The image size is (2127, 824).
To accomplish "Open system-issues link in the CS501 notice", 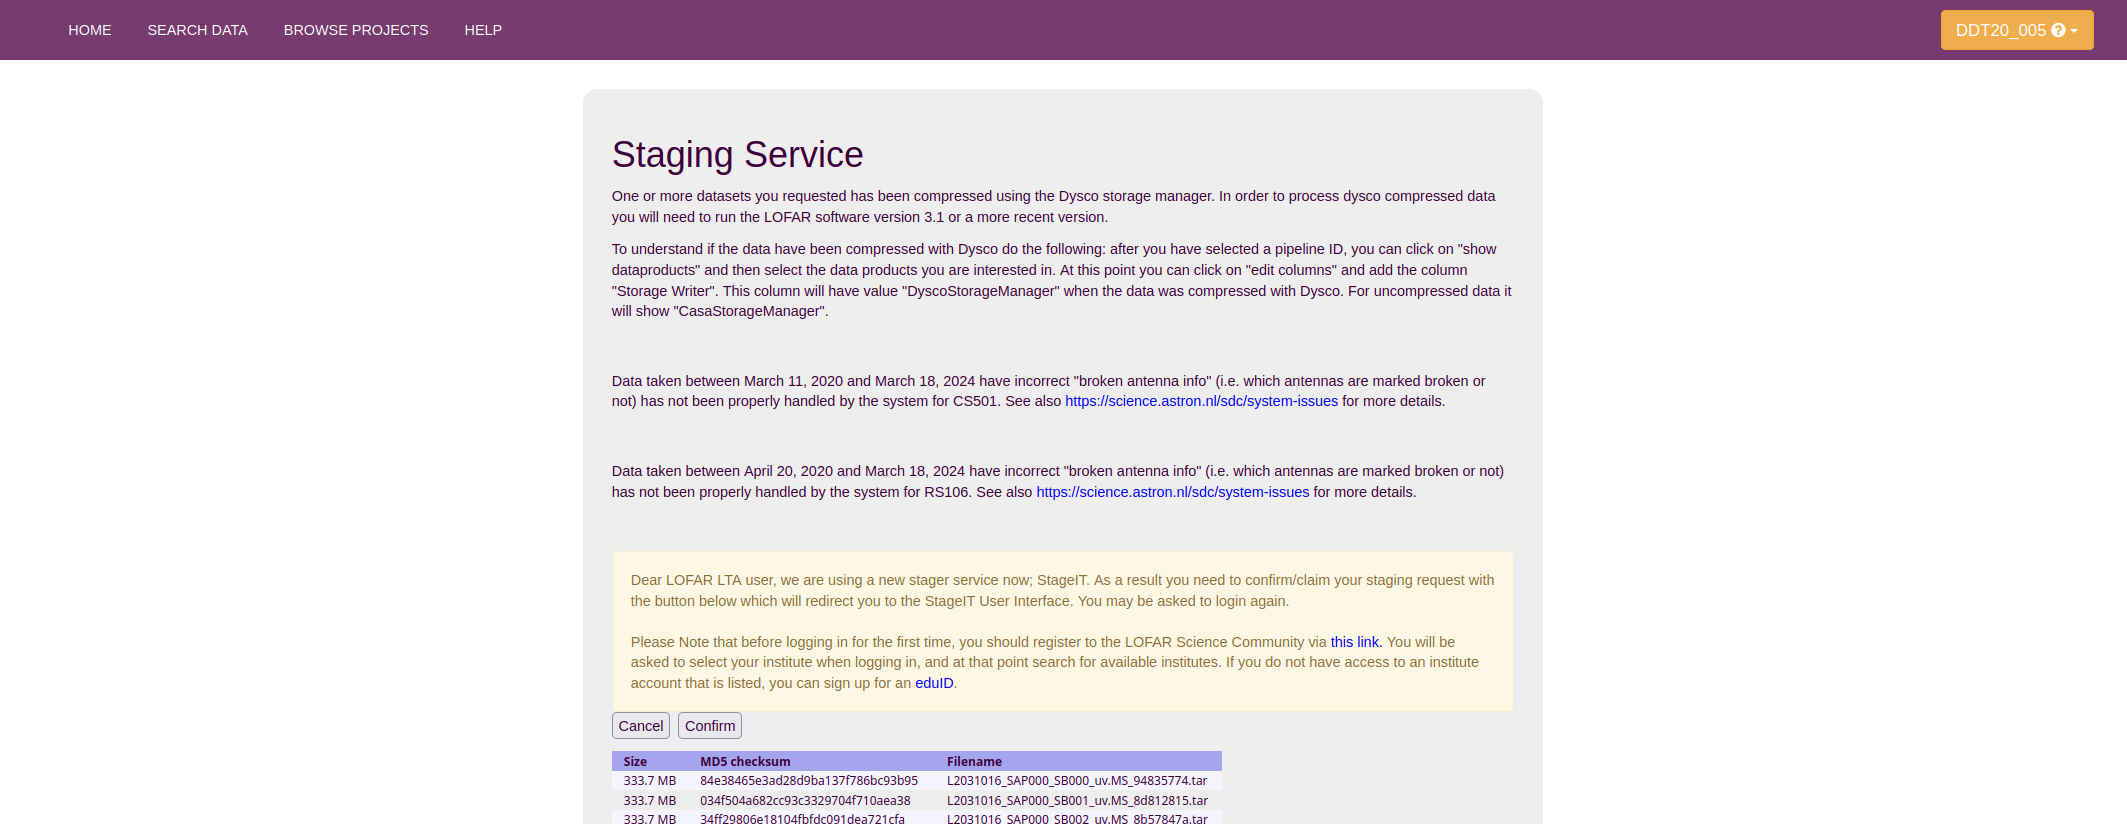I will pos(1201,401).
